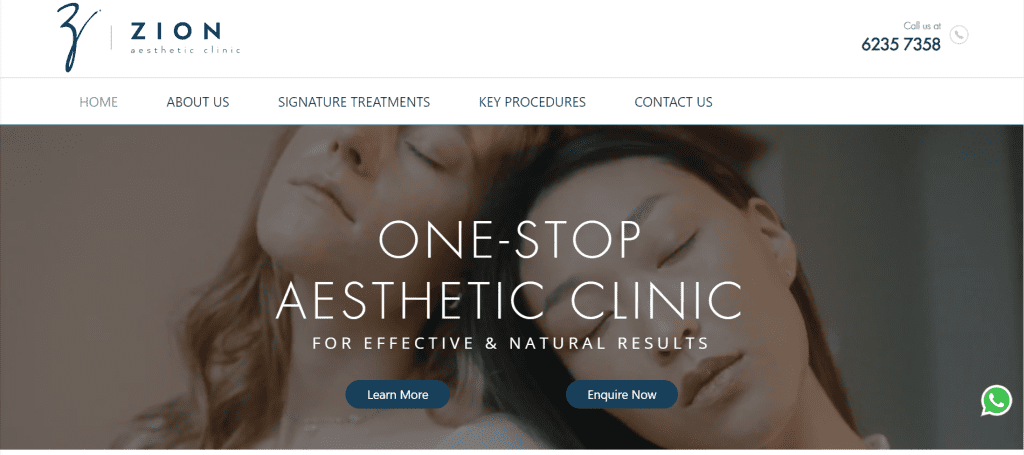Dial the 6235 7358 phone number link
This screenshot has width=1024, height=455.
pyautogui.click(x=901, y=44)
